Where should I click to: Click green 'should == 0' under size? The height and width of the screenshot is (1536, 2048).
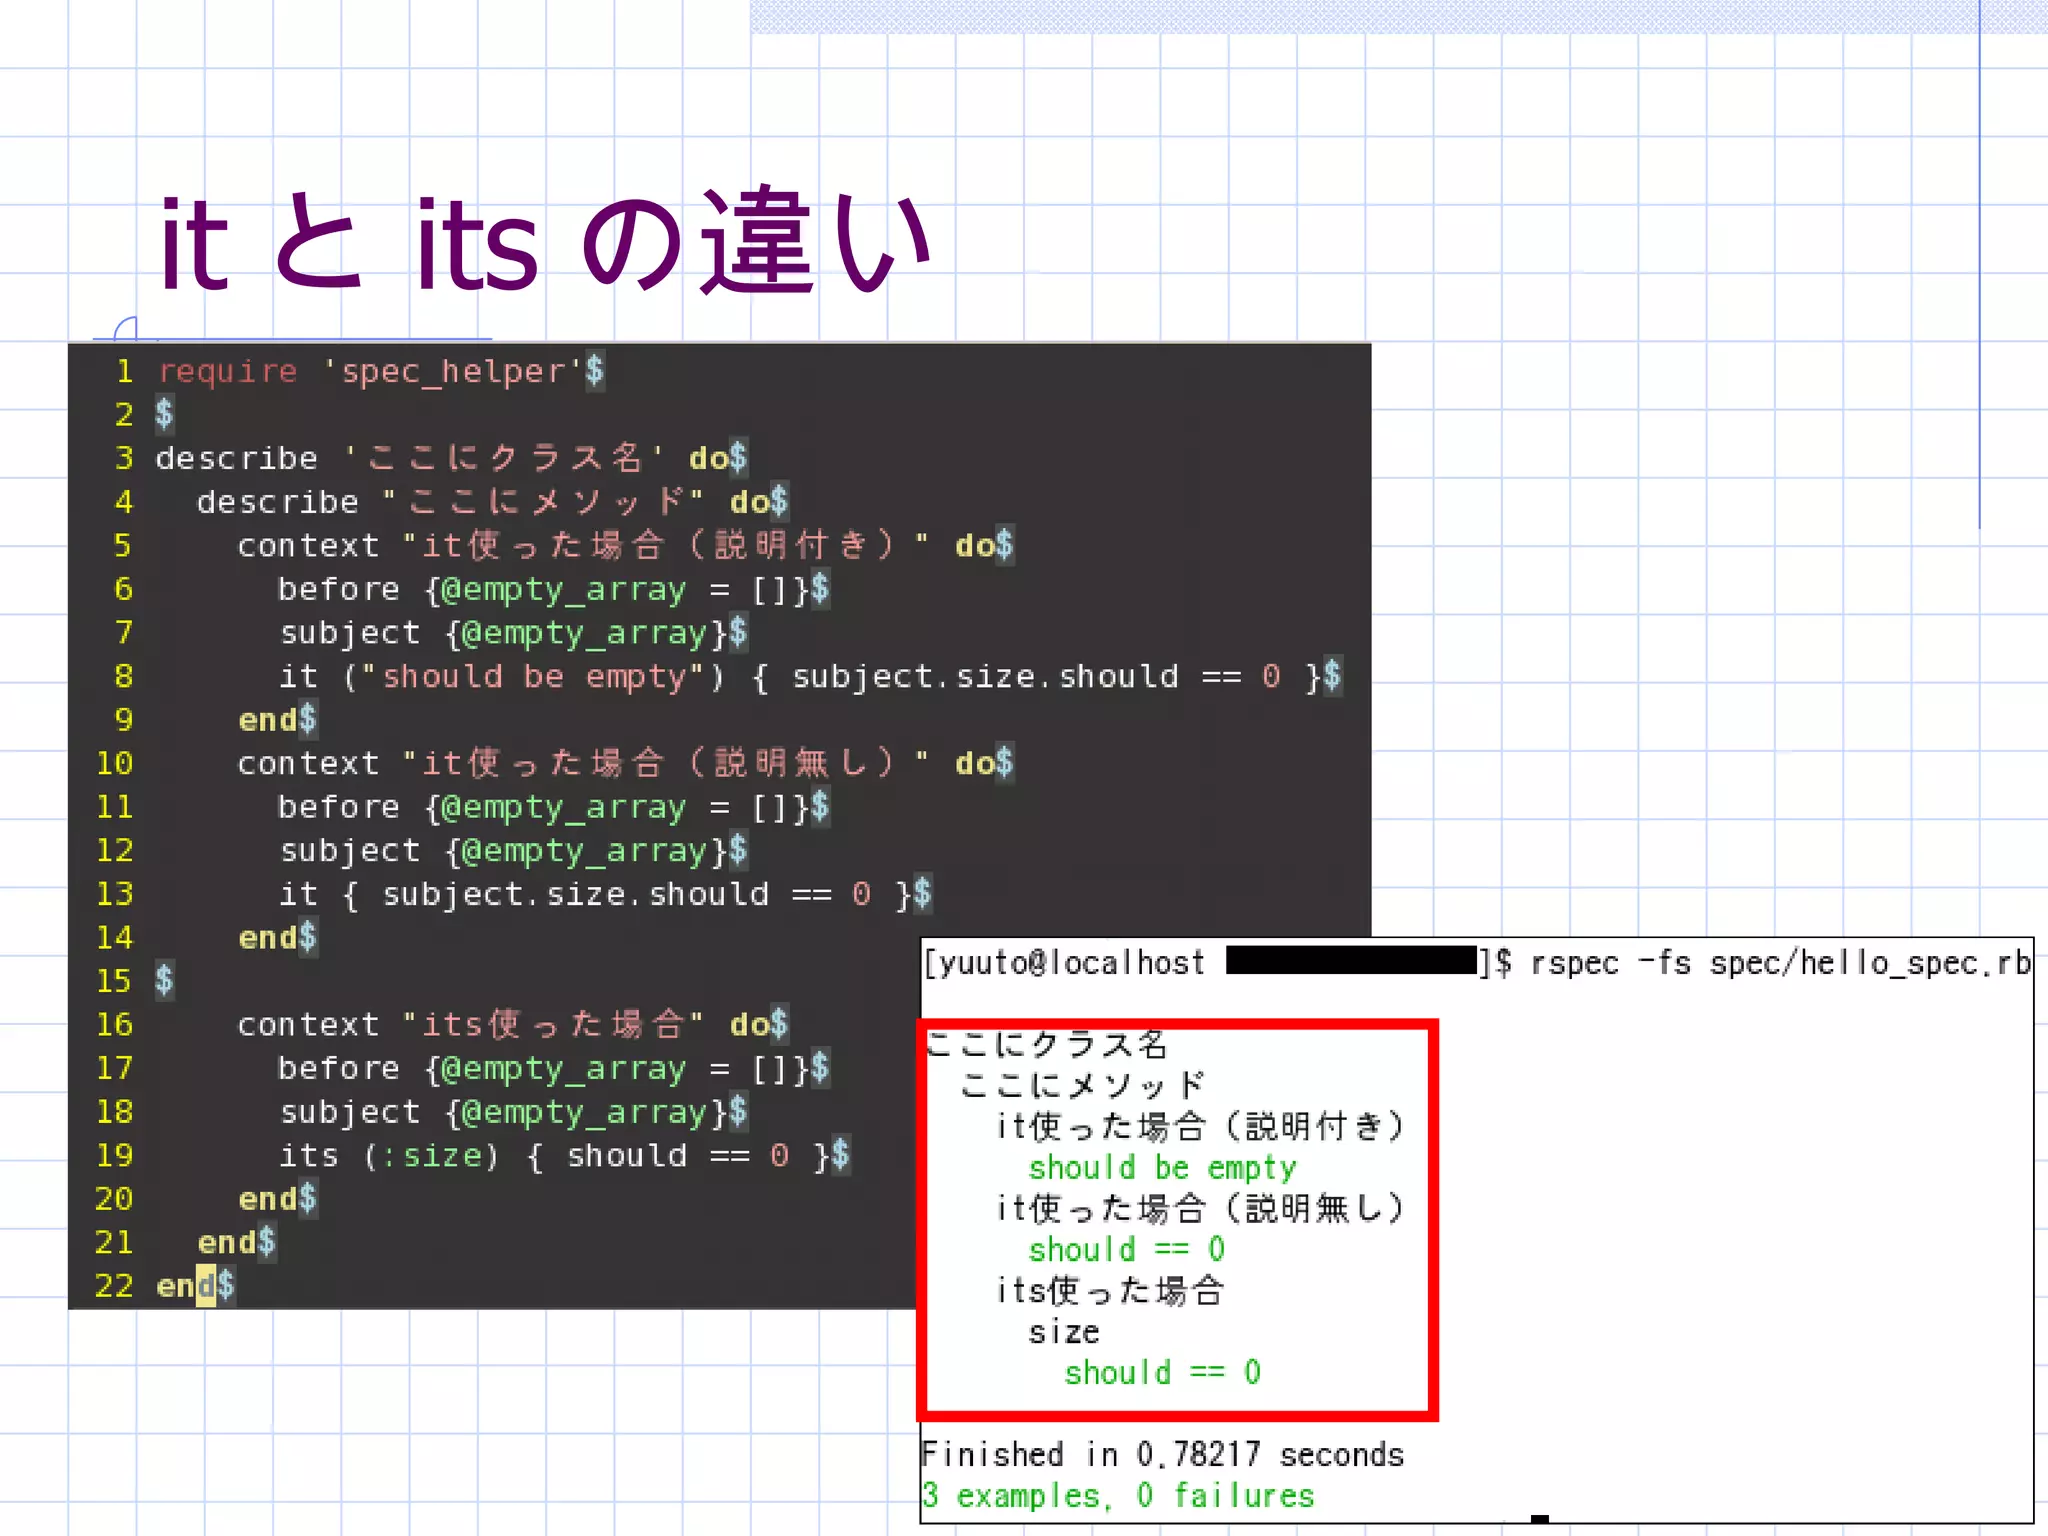coord(1163,1373)
